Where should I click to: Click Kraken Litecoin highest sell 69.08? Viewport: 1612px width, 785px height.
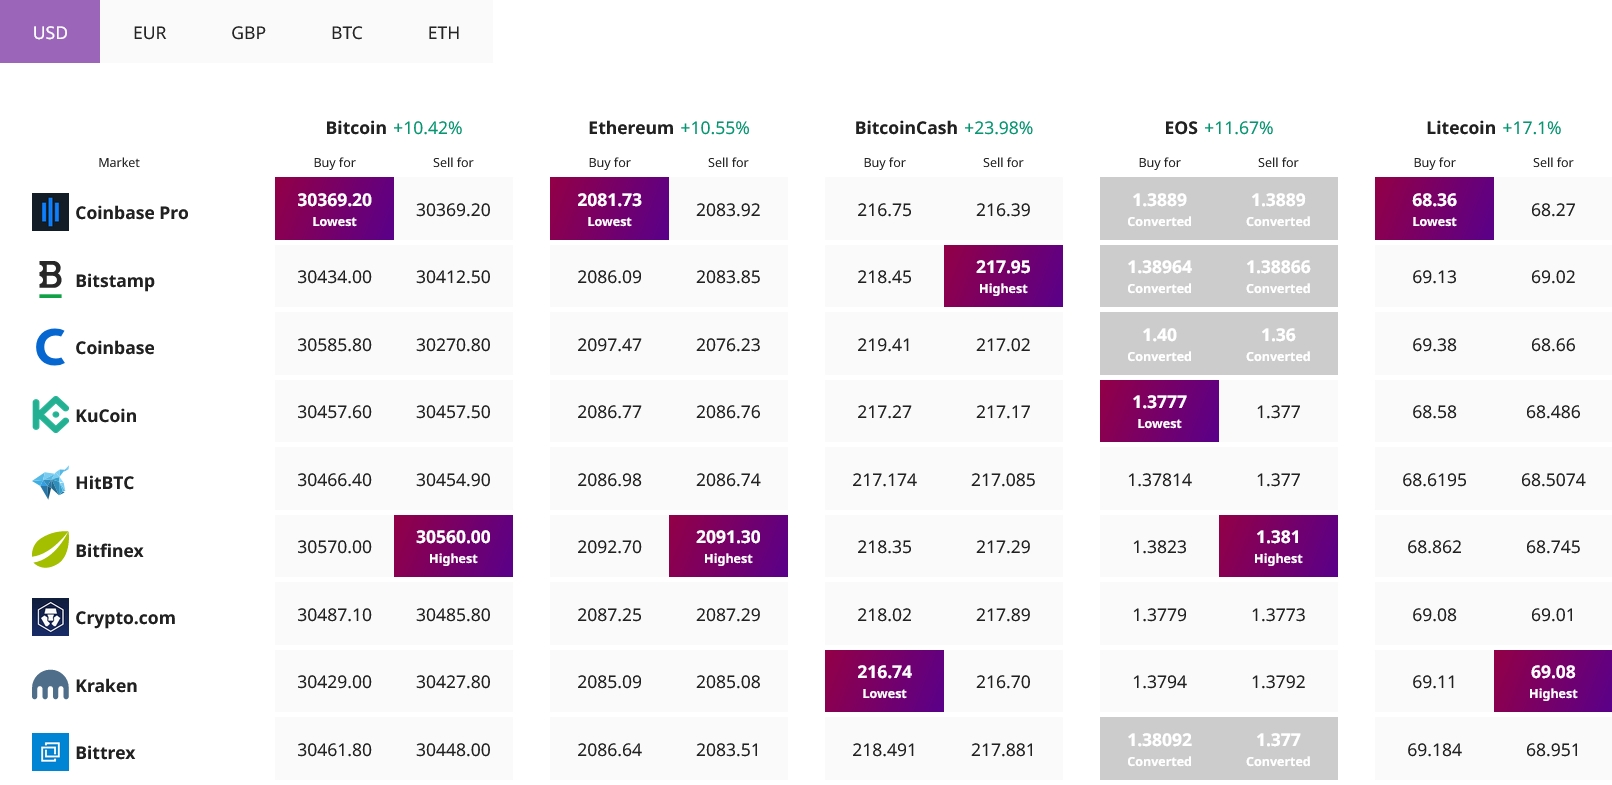tap(1553, 681)
